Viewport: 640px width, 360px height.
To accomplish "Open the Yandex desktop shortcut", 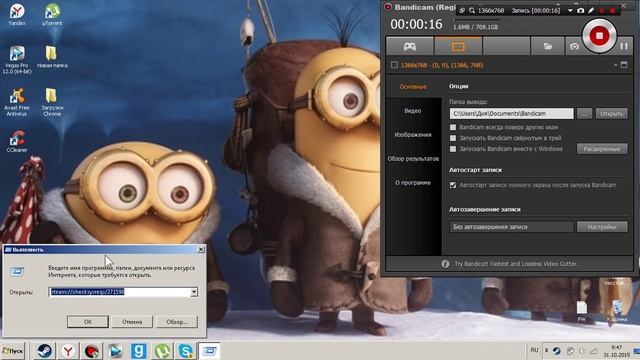I will [17, 15].
